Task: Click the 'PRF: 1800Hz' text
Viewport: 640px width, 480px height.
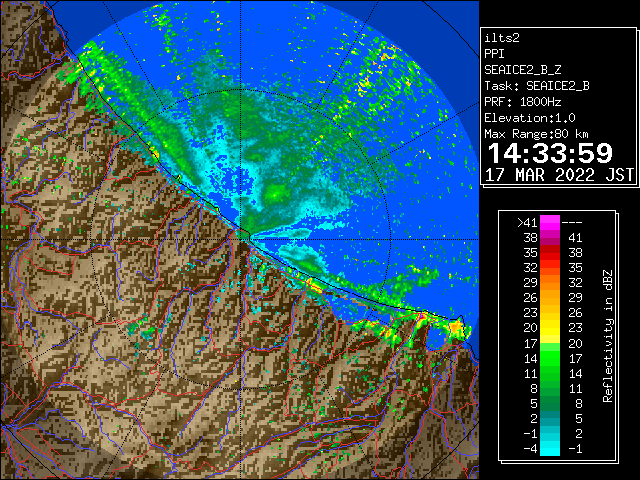Action: click(523, 102)
